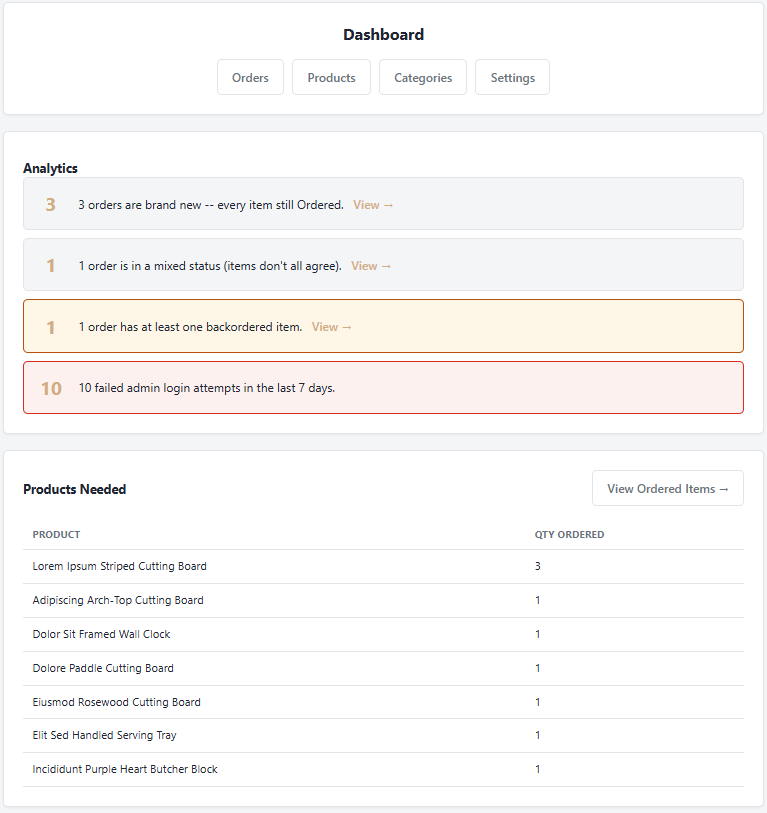Select Eiusmod Rosewood Cutting Board row

coord(383,702)
